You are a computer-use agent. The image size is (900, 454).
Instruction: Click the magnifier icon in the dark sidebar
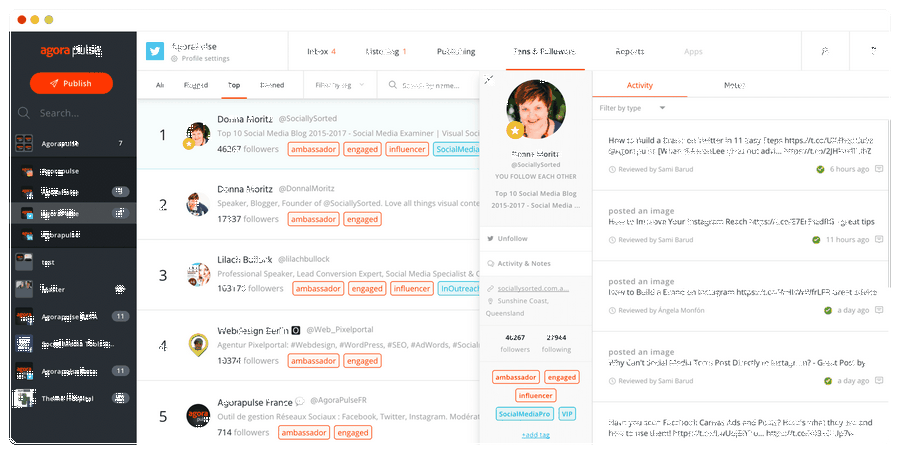pos(24,112)
